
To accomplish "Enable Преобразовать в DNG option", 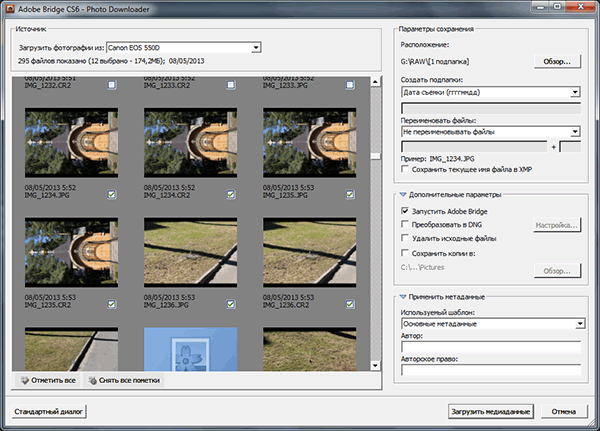I will (x=405, y=224).
